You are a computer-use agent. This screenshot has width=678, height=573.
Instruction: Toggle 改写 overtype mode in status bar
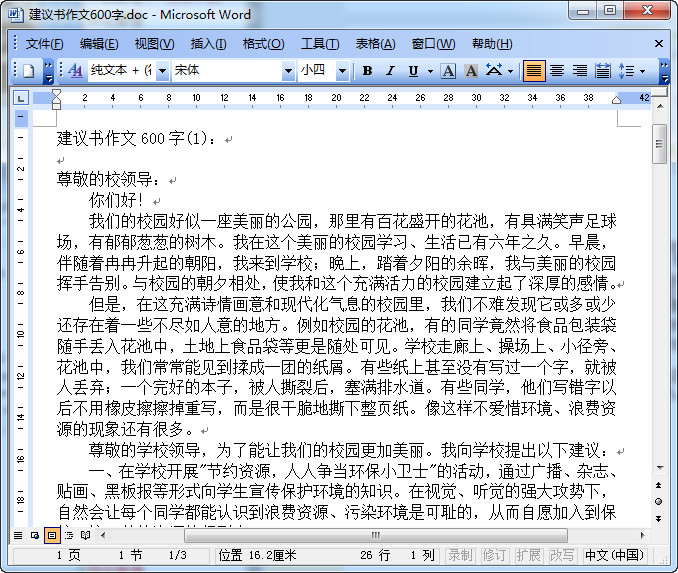(561, 555)
